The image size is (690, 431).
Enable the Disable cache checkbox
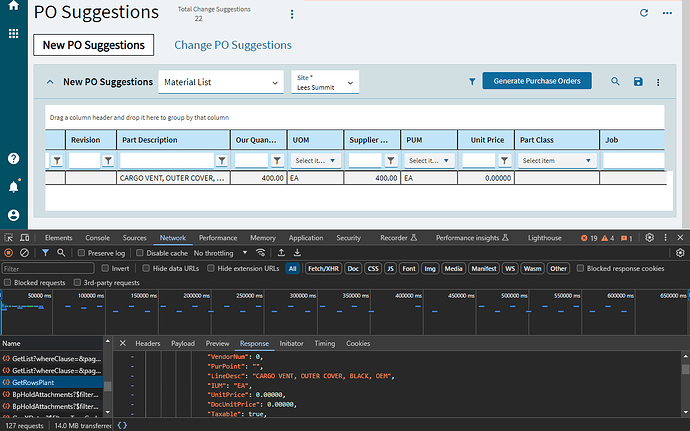point(139,253)
